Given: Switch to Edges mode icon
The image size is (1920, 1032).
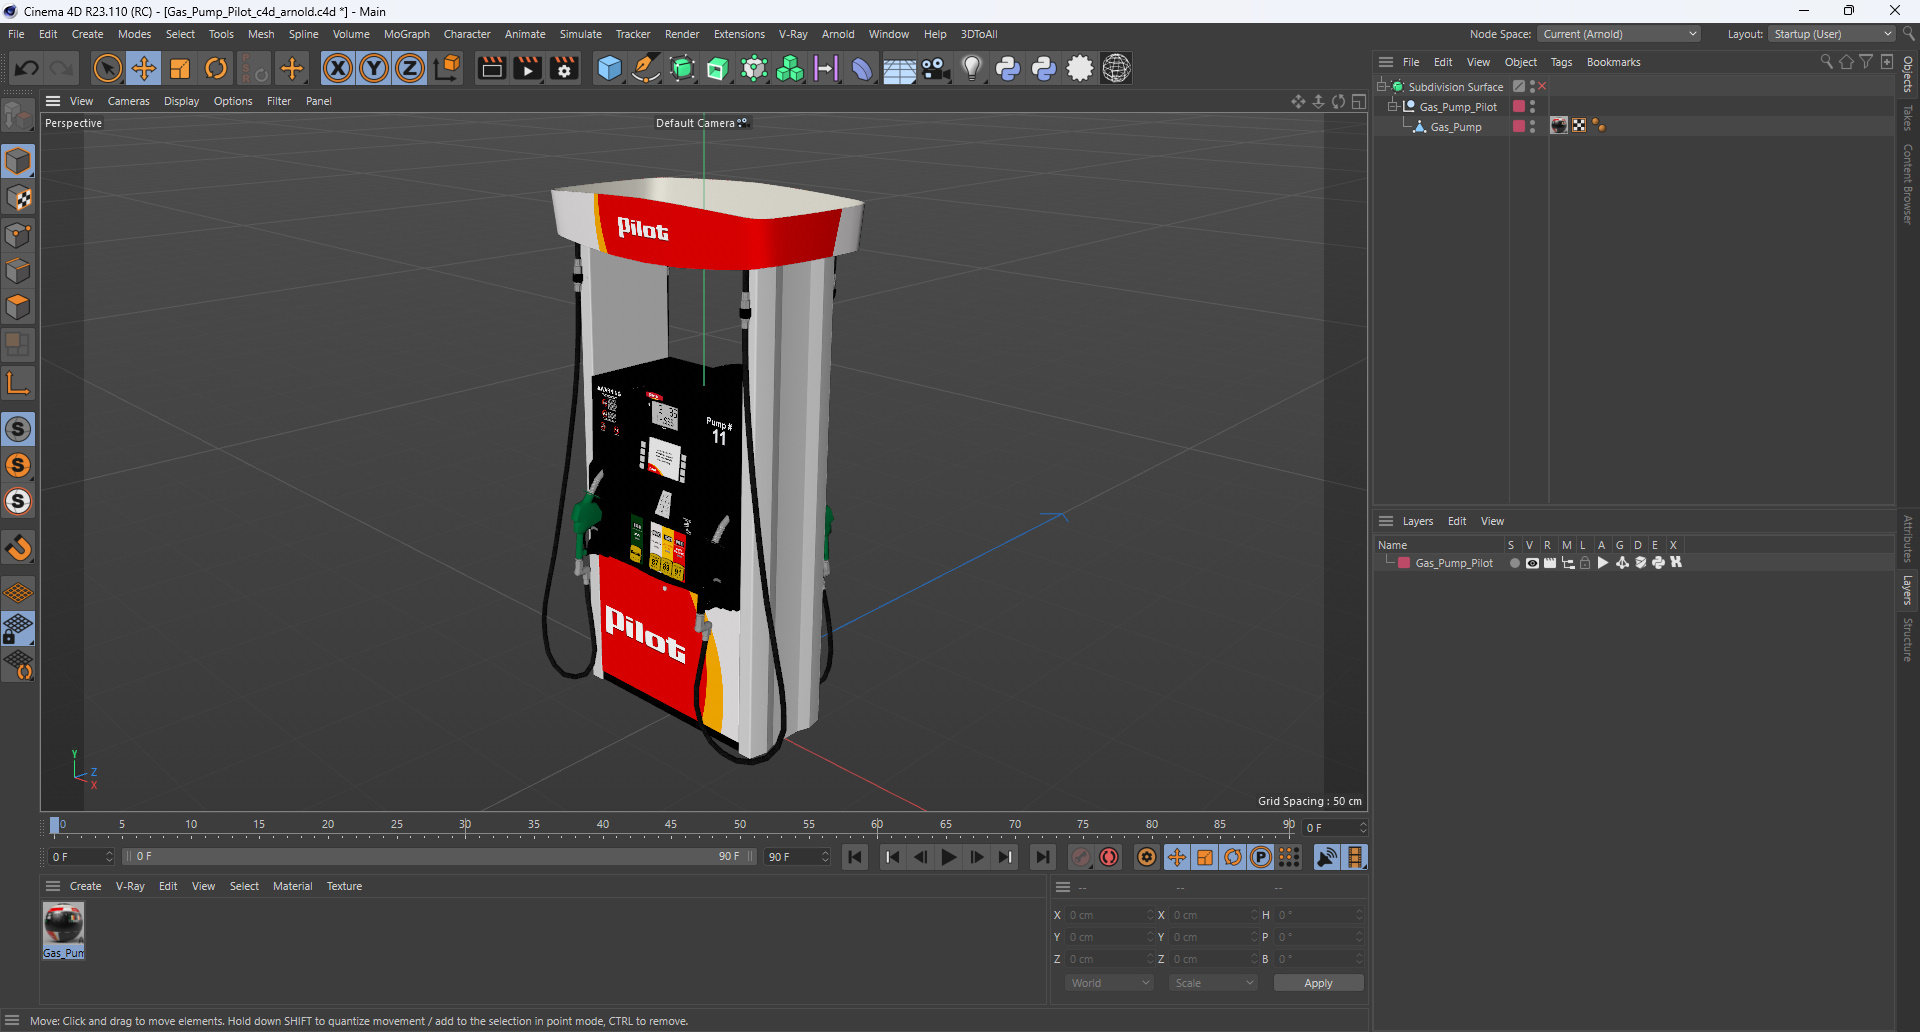Looking at the screenshot, I should coord(18,271).
